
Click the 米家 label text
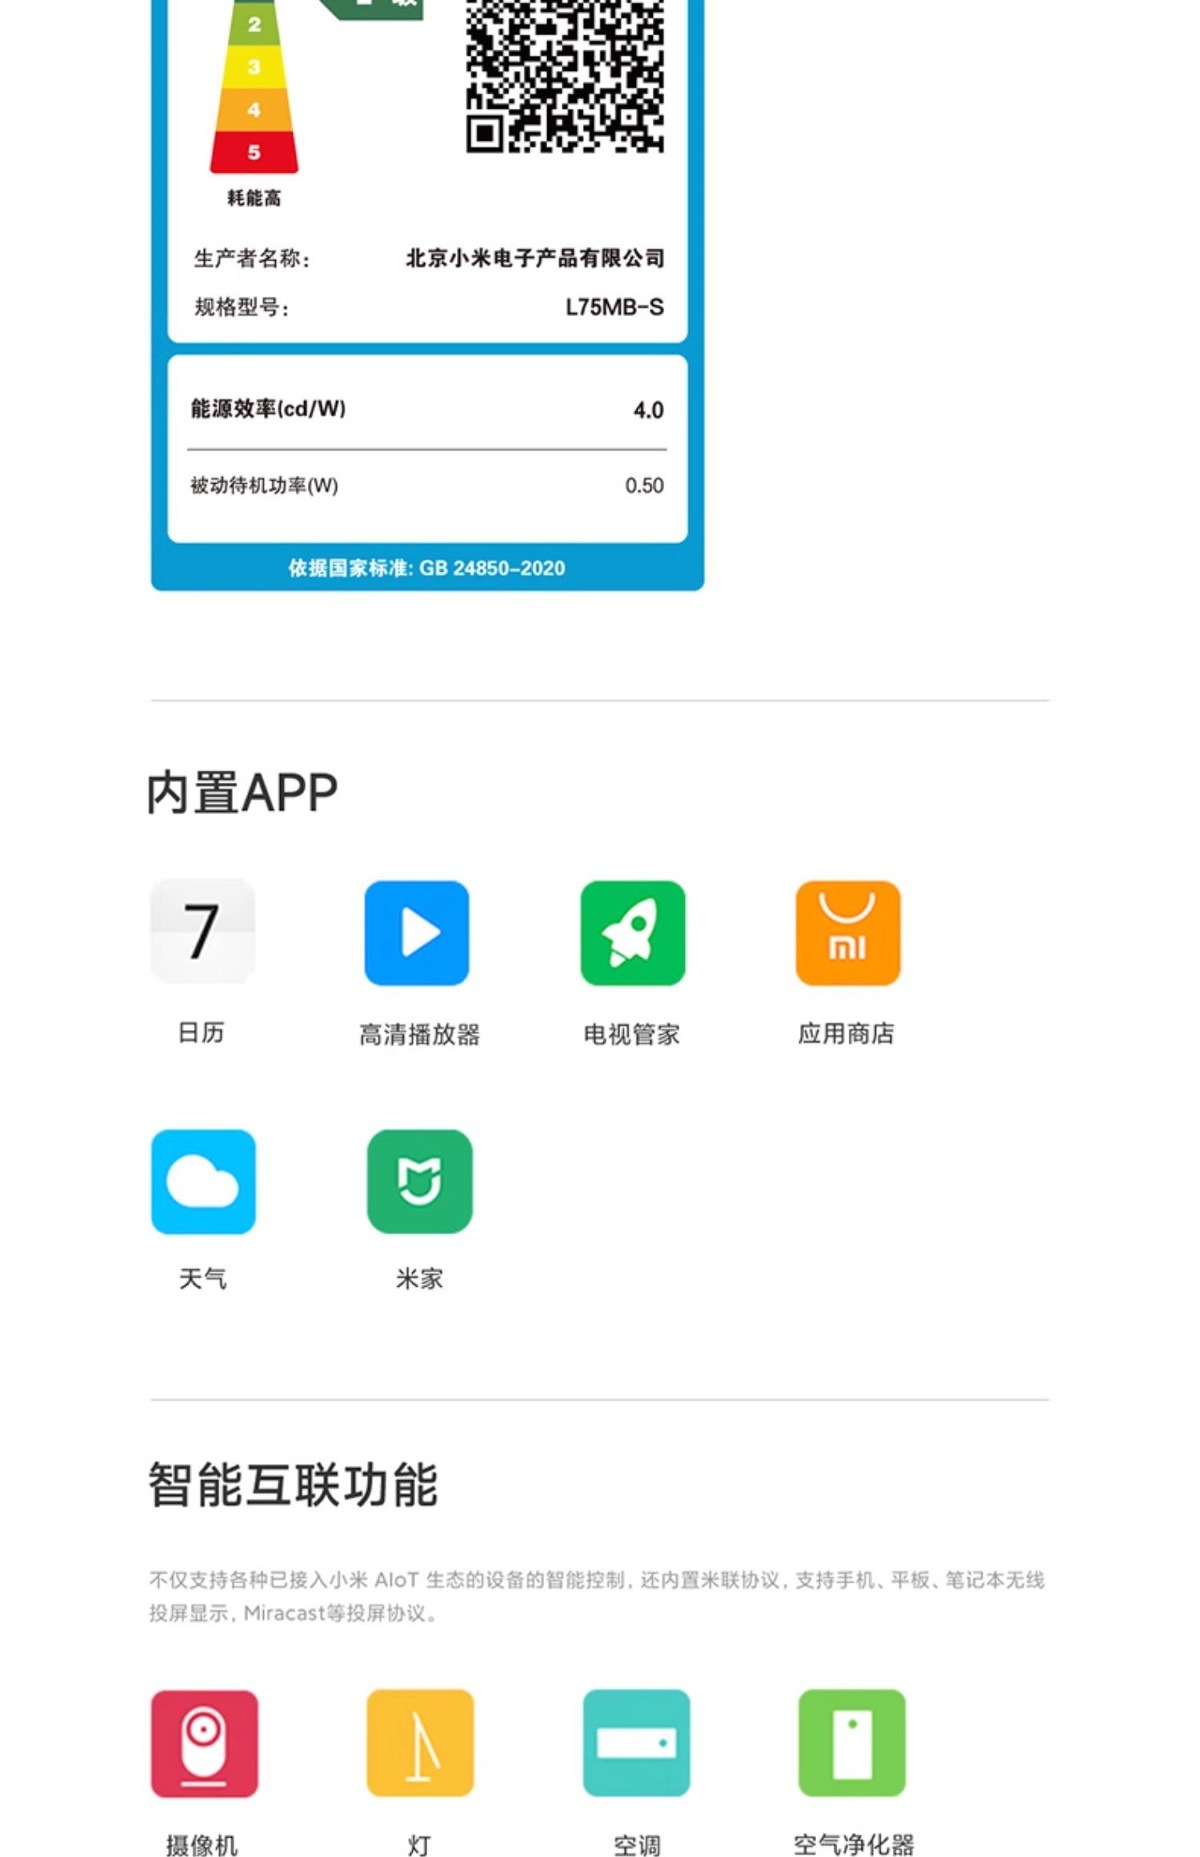click(419, 1278)
